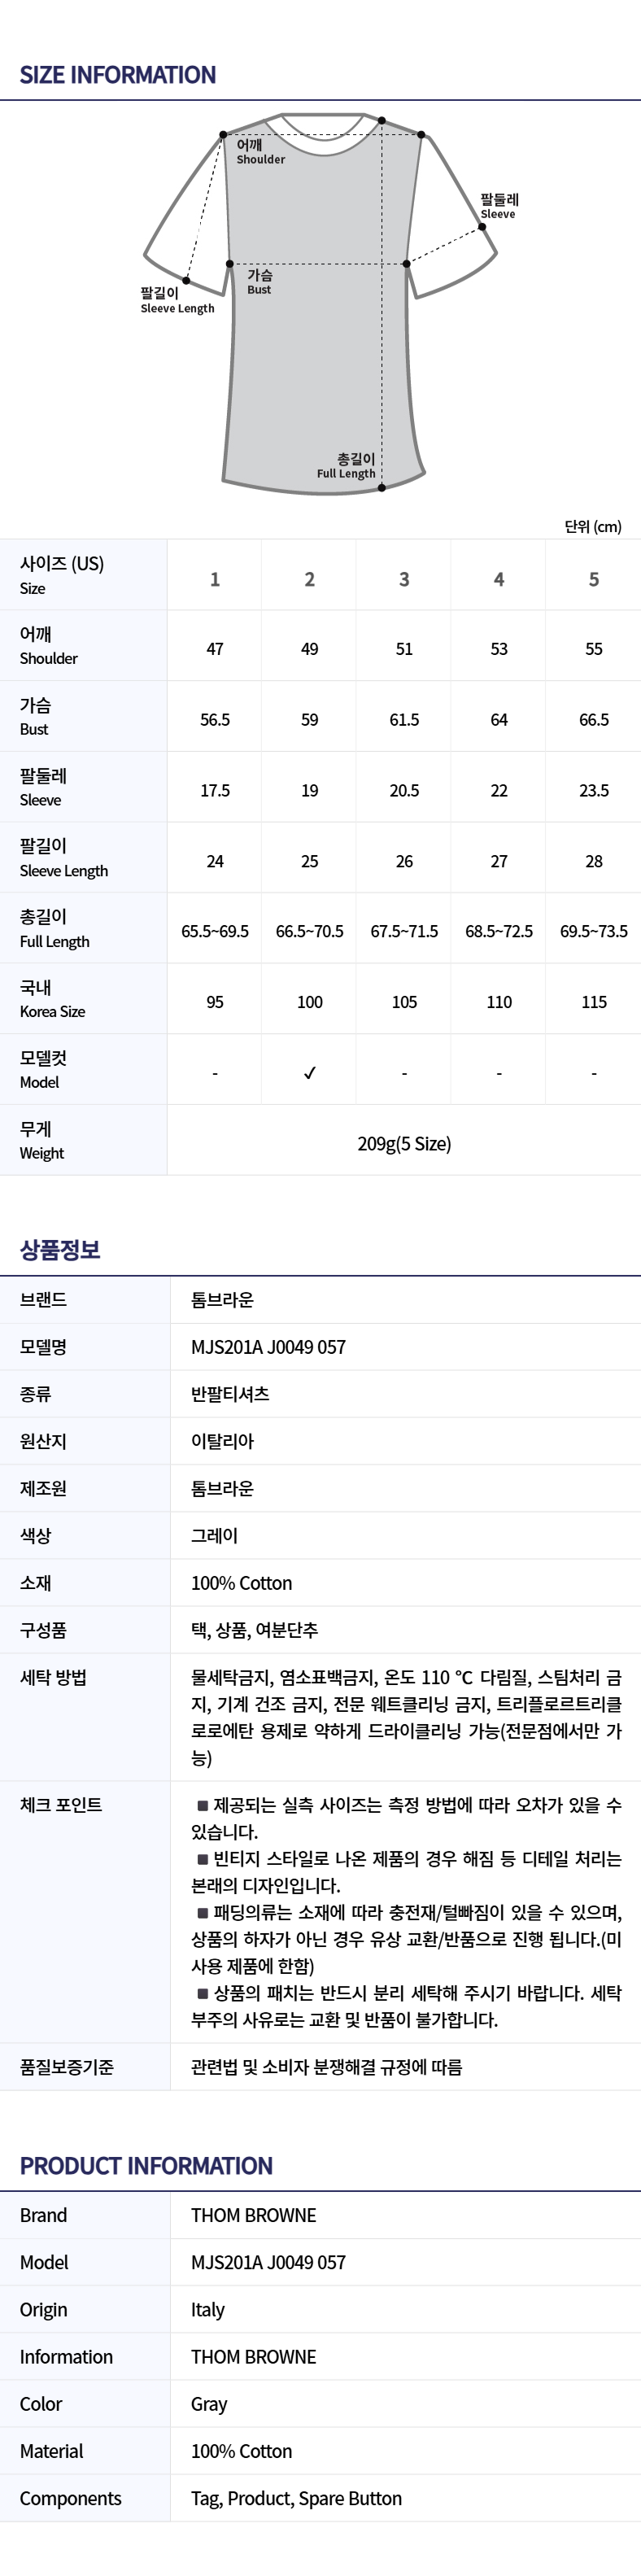
Task: Click the 209g(5 Size) weight cell
Action: [x=404, y=1143]
